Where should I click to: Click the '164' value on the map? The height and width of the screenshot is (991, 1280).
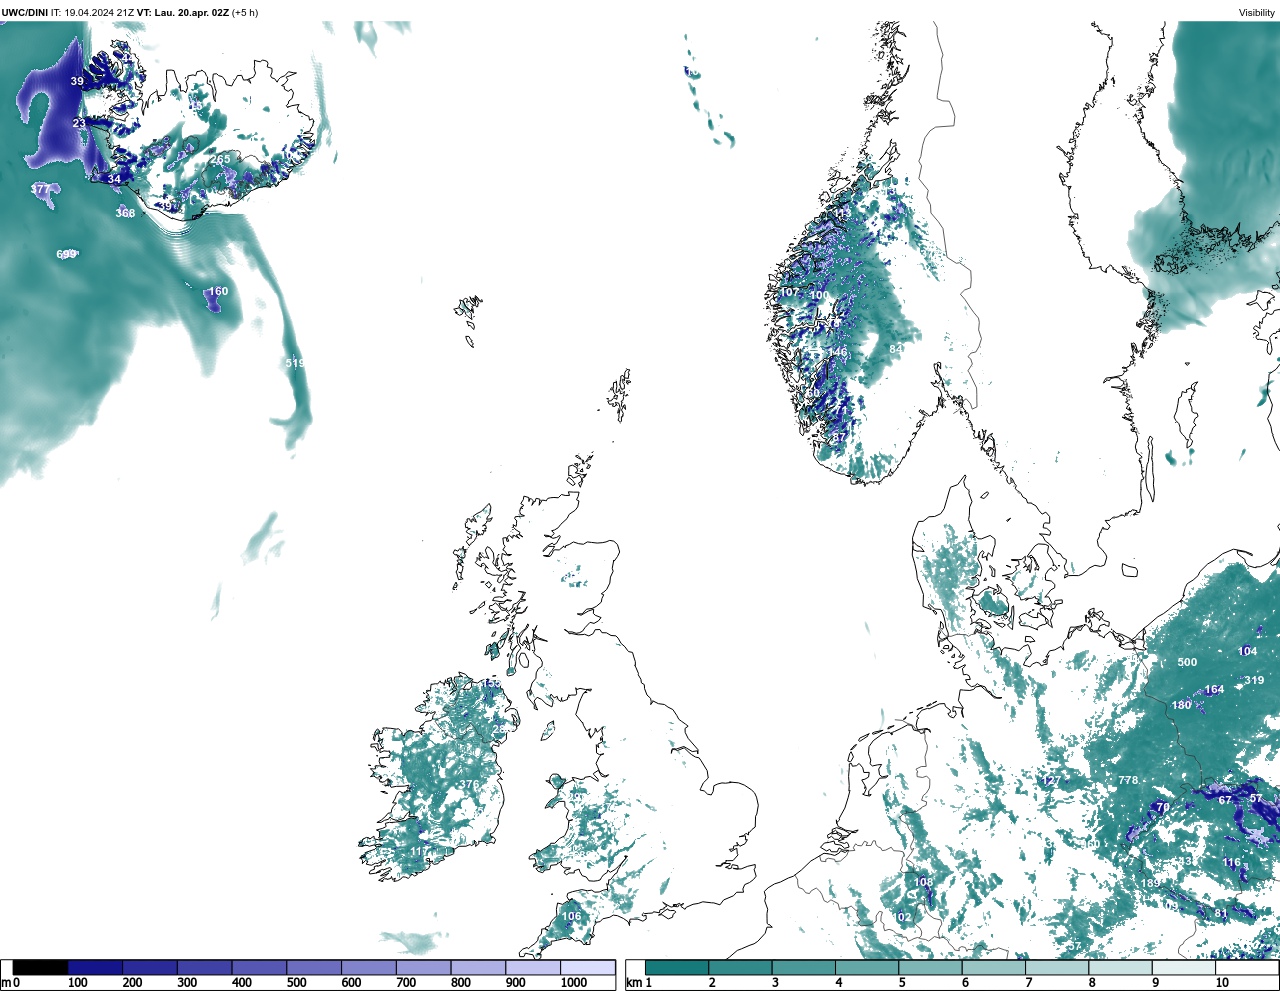point(1214,689)
